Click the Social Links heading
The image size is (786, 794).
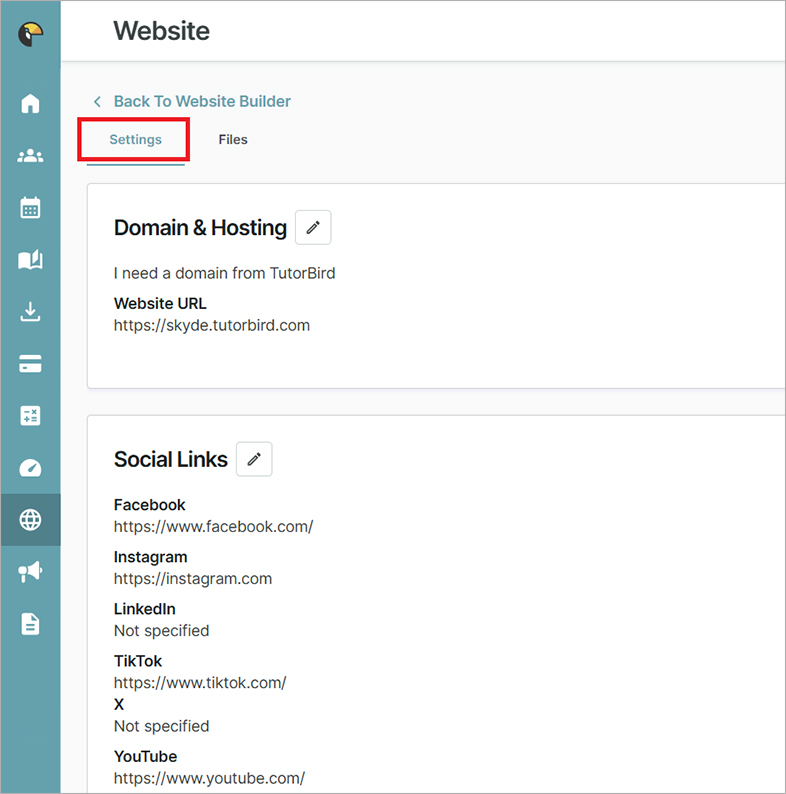[171, 459]
